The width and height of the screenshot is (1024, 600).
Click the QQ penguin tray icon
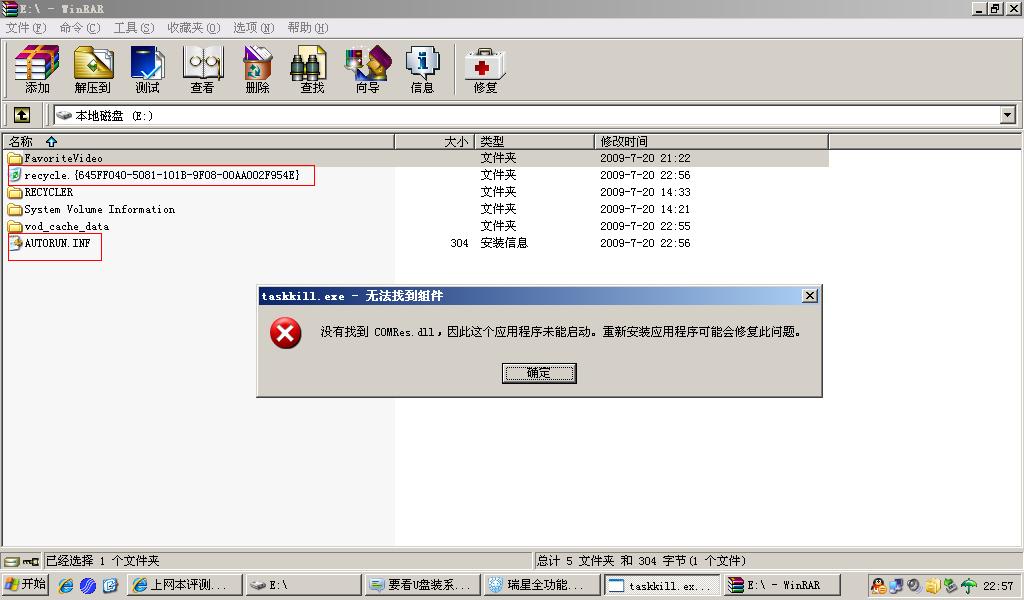point(878,586)
